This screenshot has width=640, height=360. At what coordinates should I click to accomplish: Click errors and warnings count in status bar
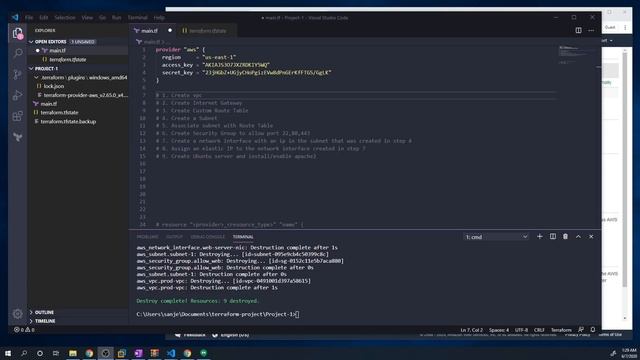coord(24,329)
